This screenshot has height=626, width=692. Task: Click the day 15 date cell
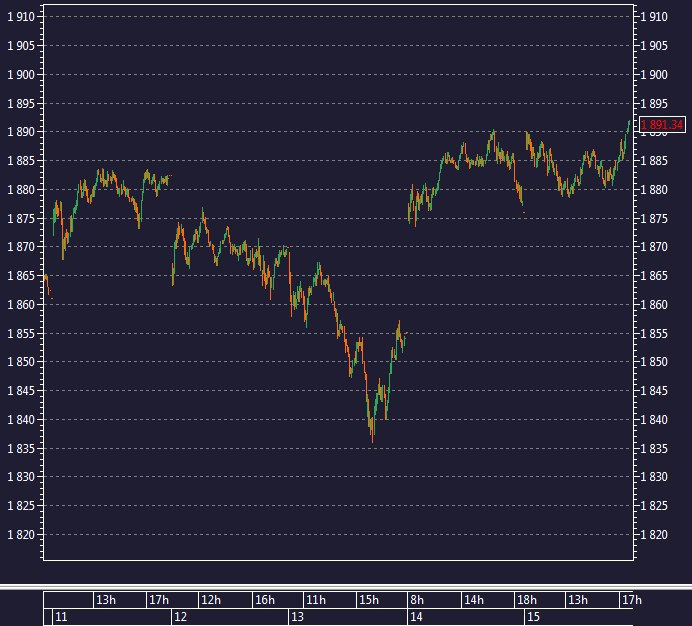579,617
